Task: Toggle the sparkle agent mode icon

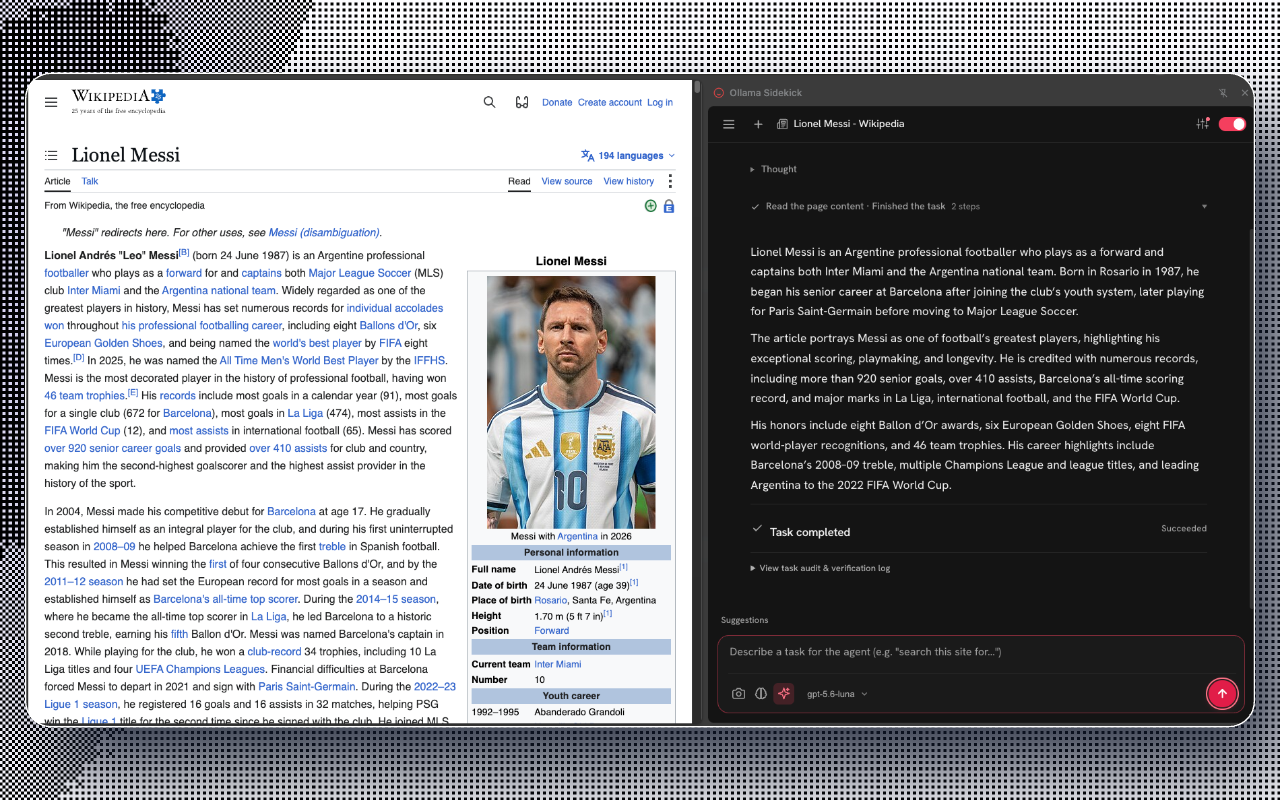Action: click(x=784, y=693)
